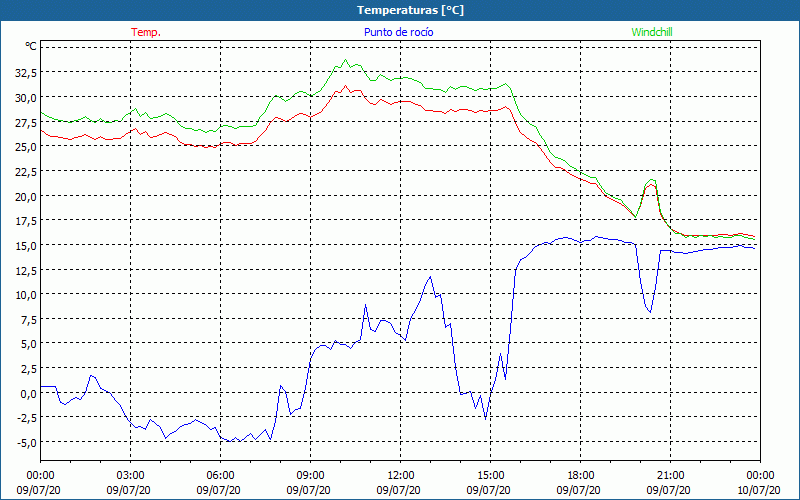Click the red Temp. legend label
The width and height of the screenshot is (800, 500).
146,32
